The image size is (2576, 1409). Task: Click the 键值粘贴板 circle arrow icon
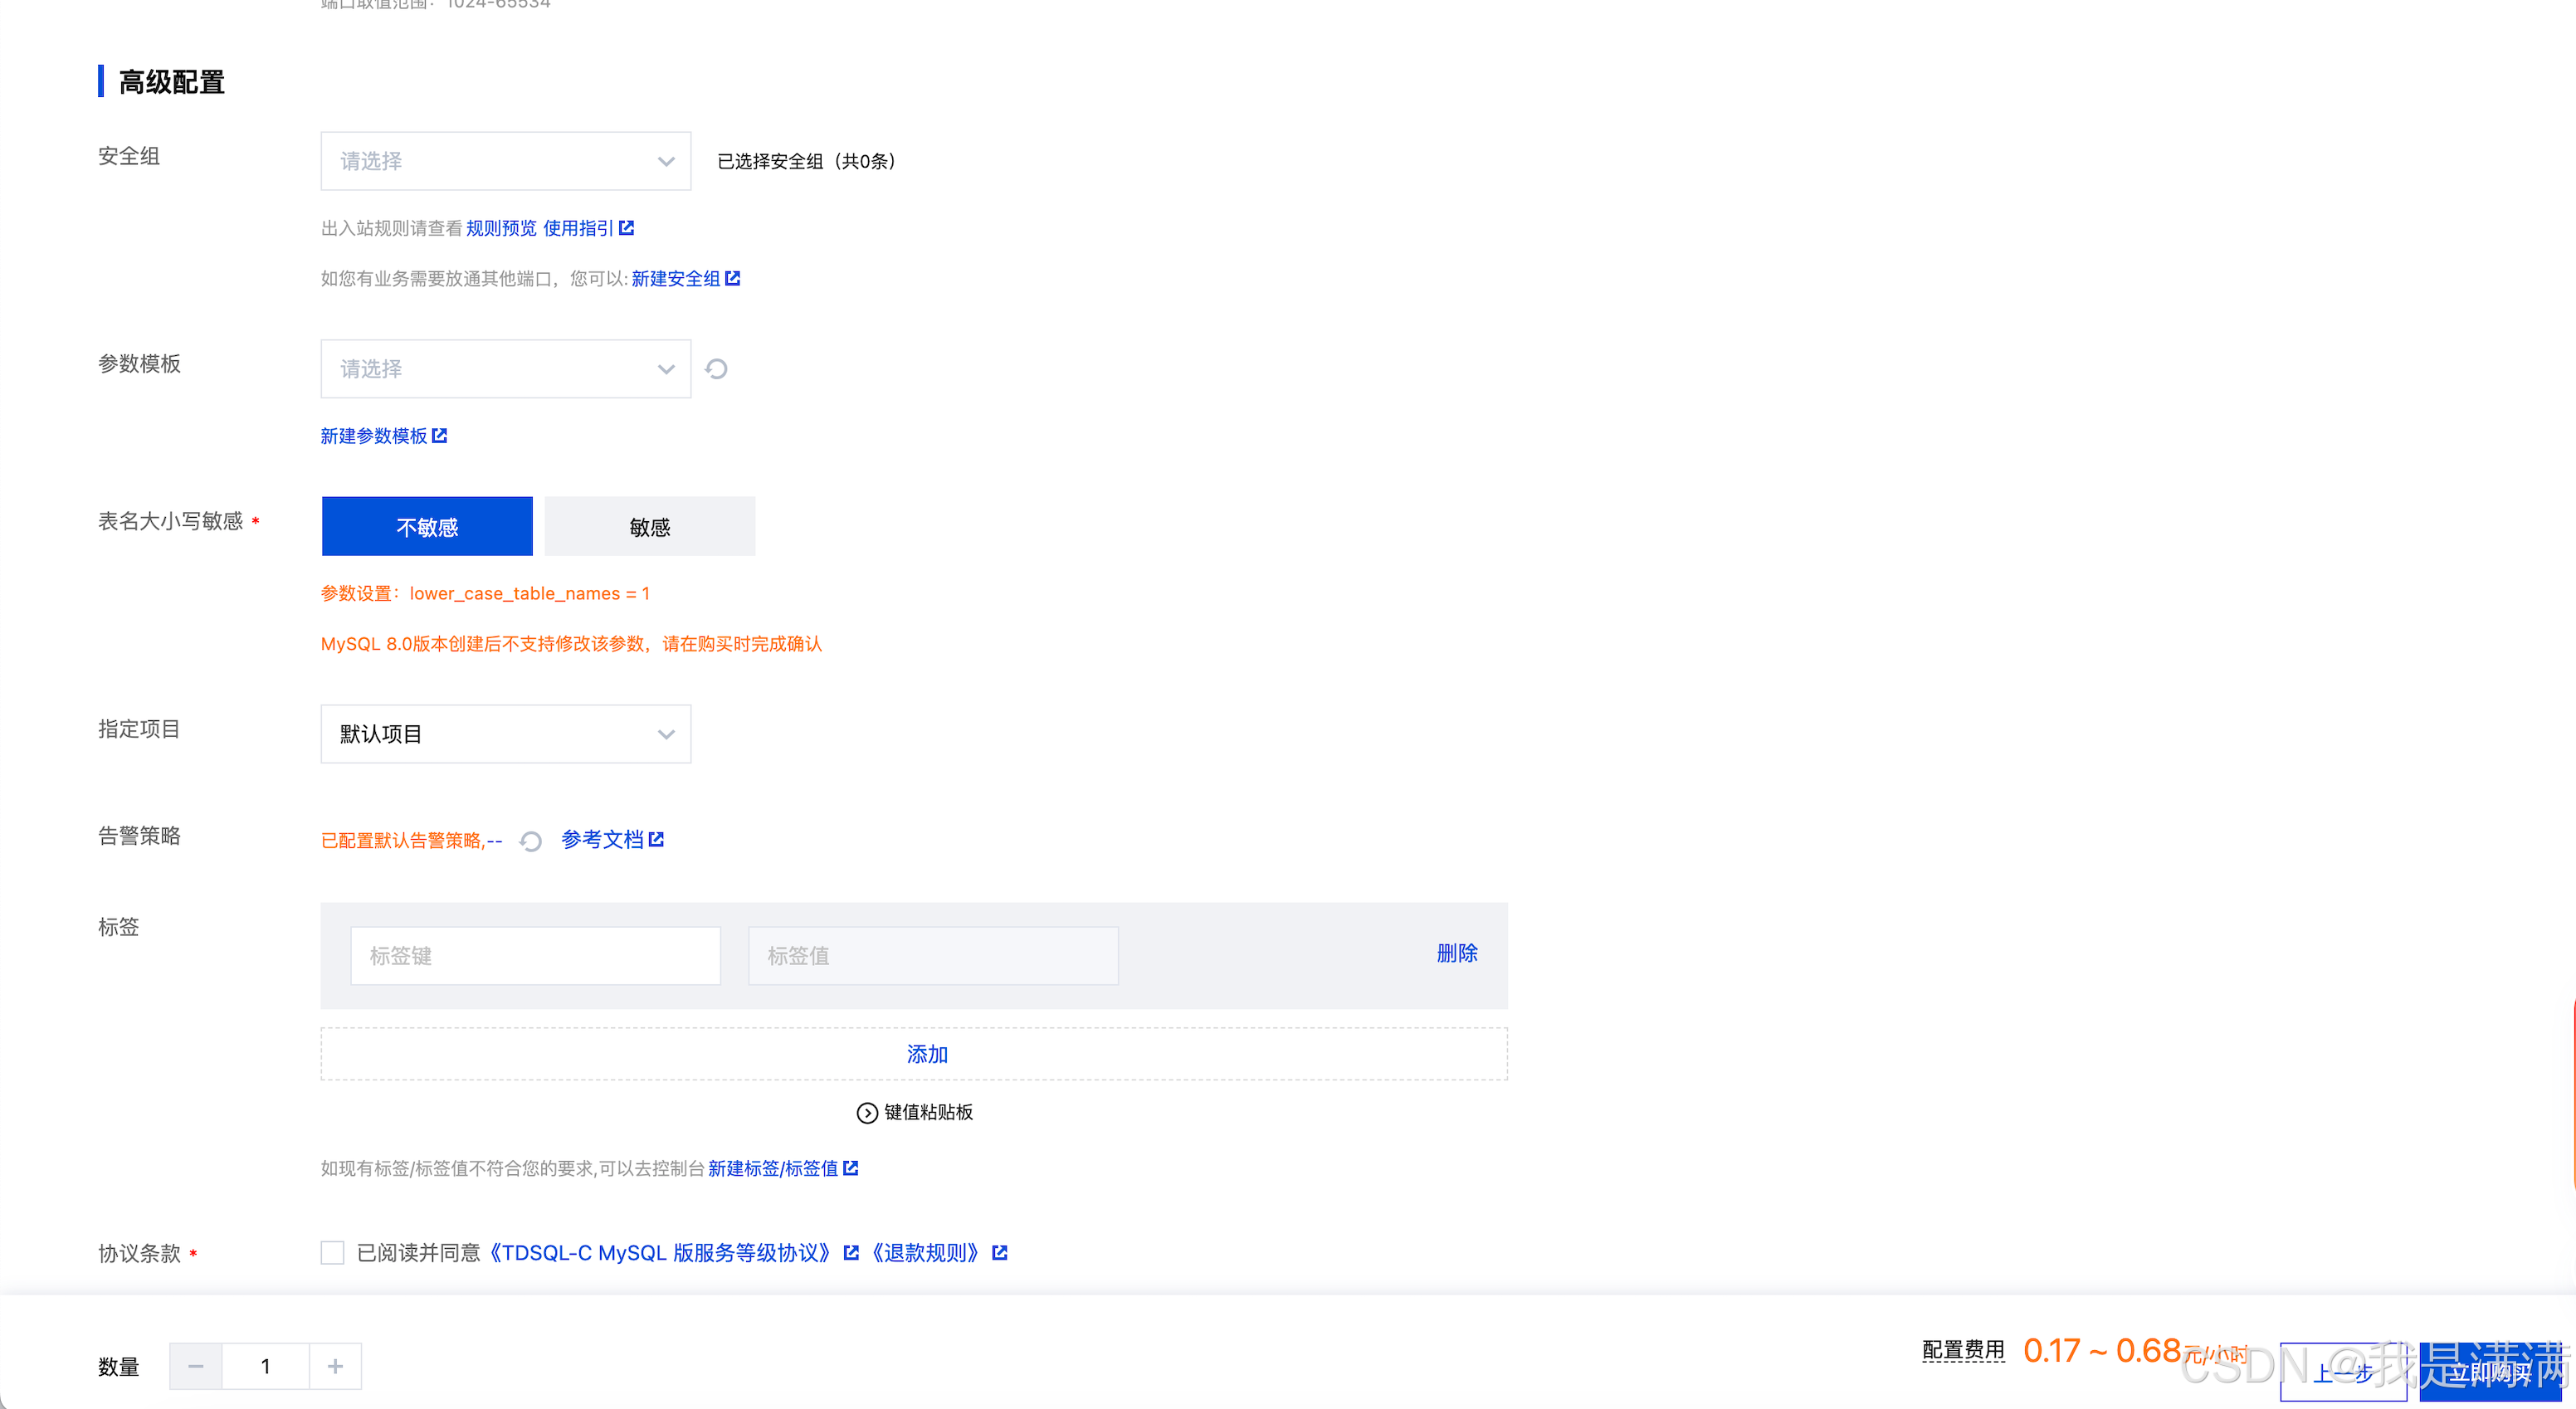click(867, 1113)
